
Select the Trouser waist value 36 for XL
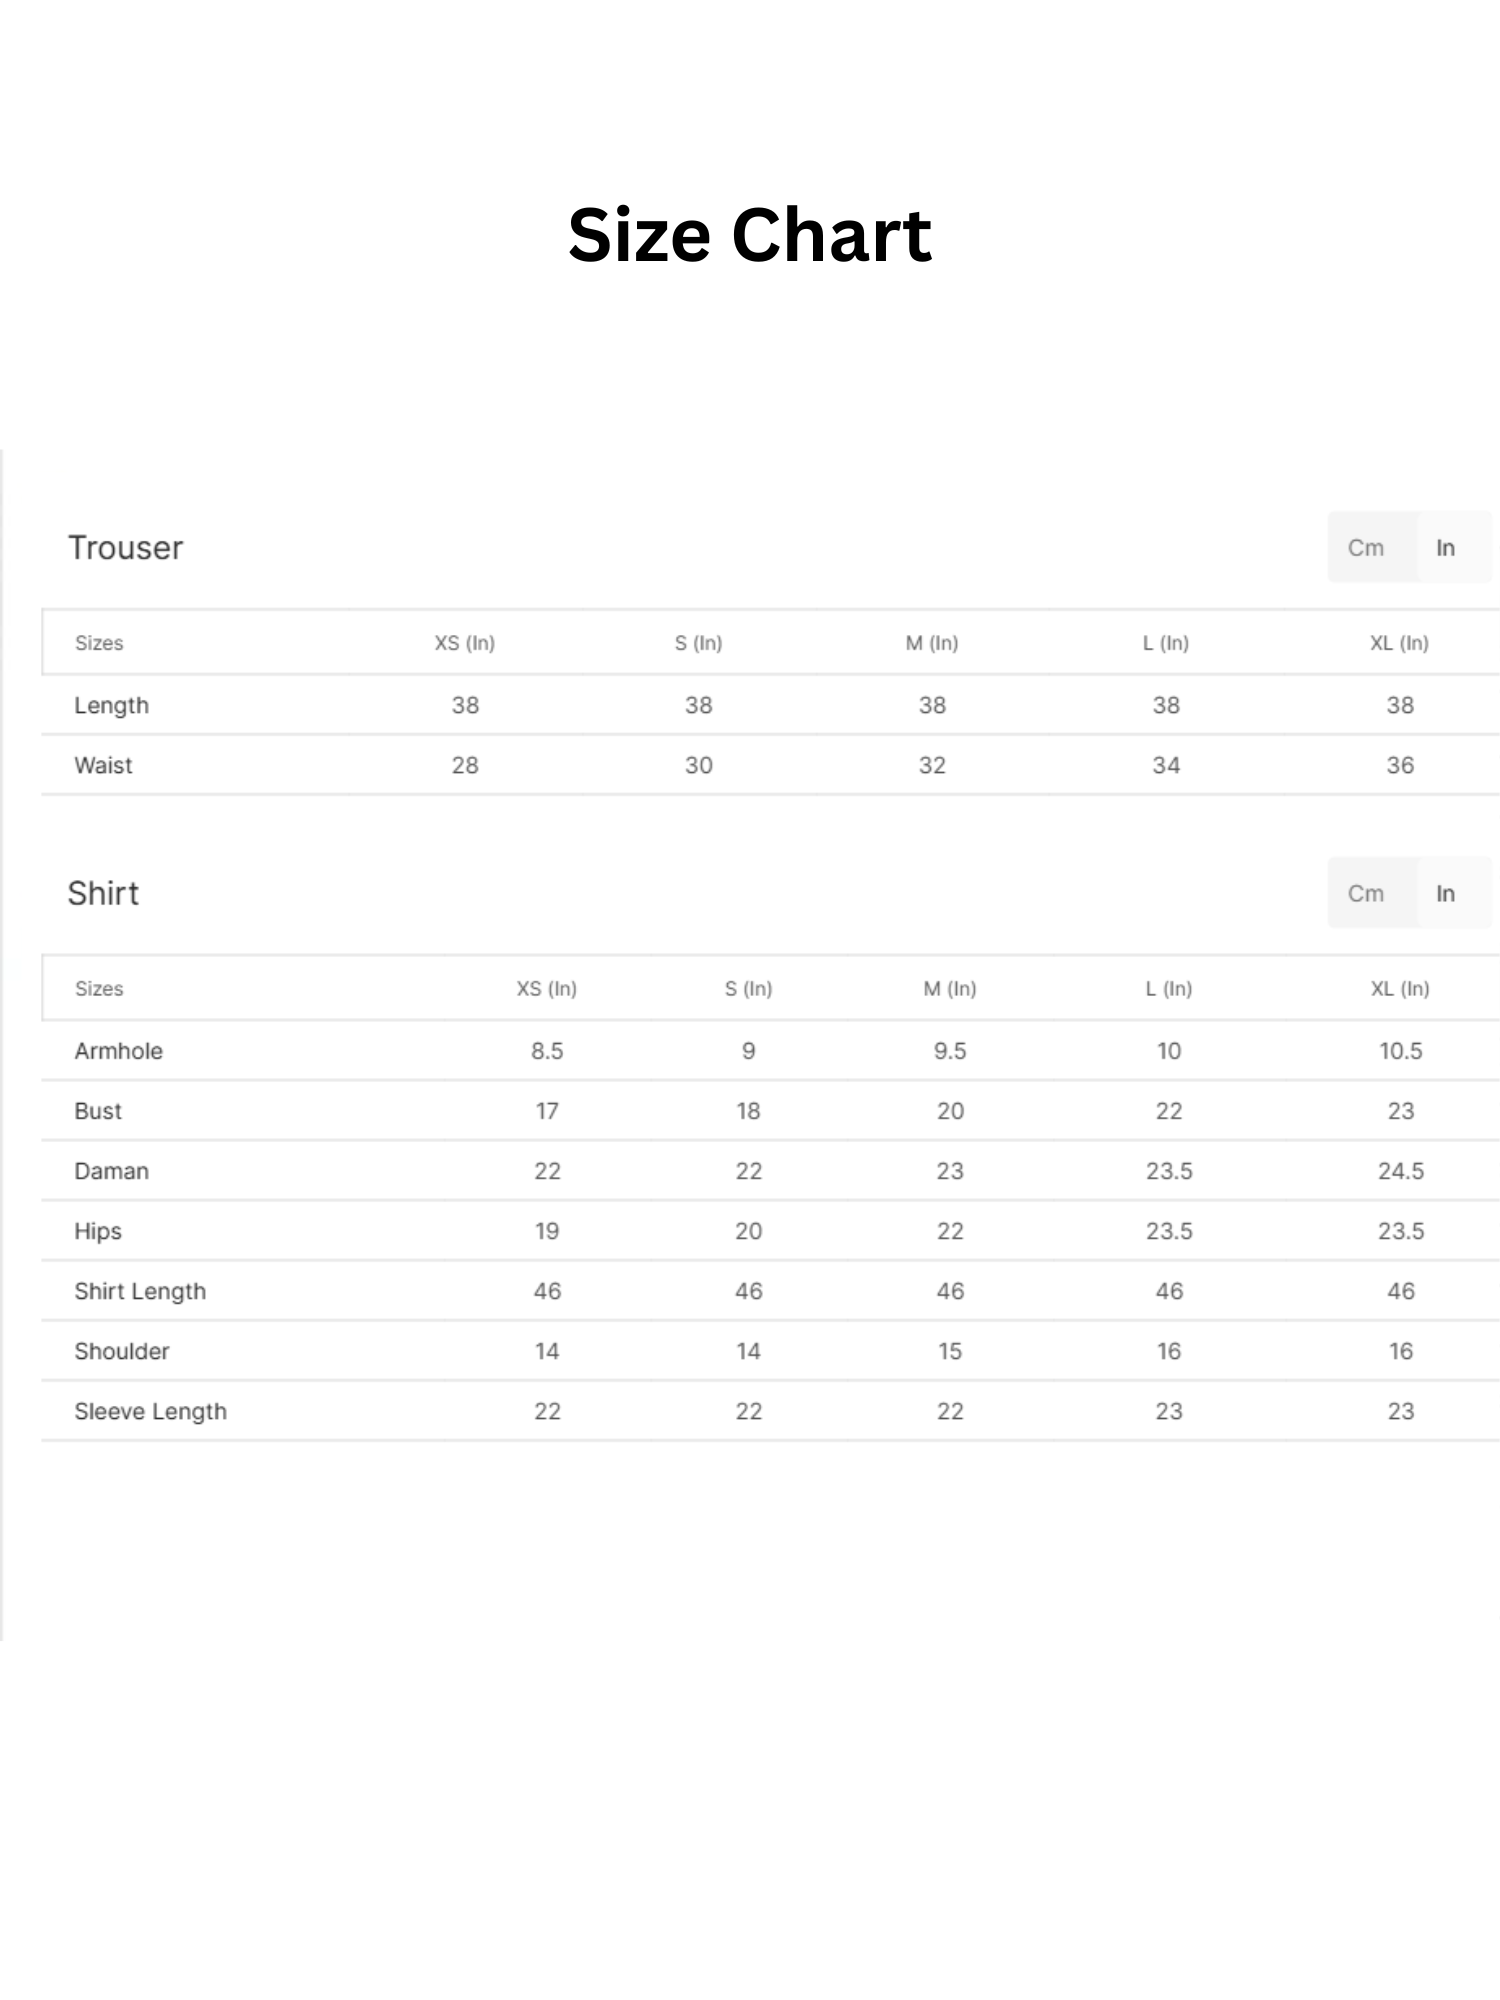[x=1400, y=765]
